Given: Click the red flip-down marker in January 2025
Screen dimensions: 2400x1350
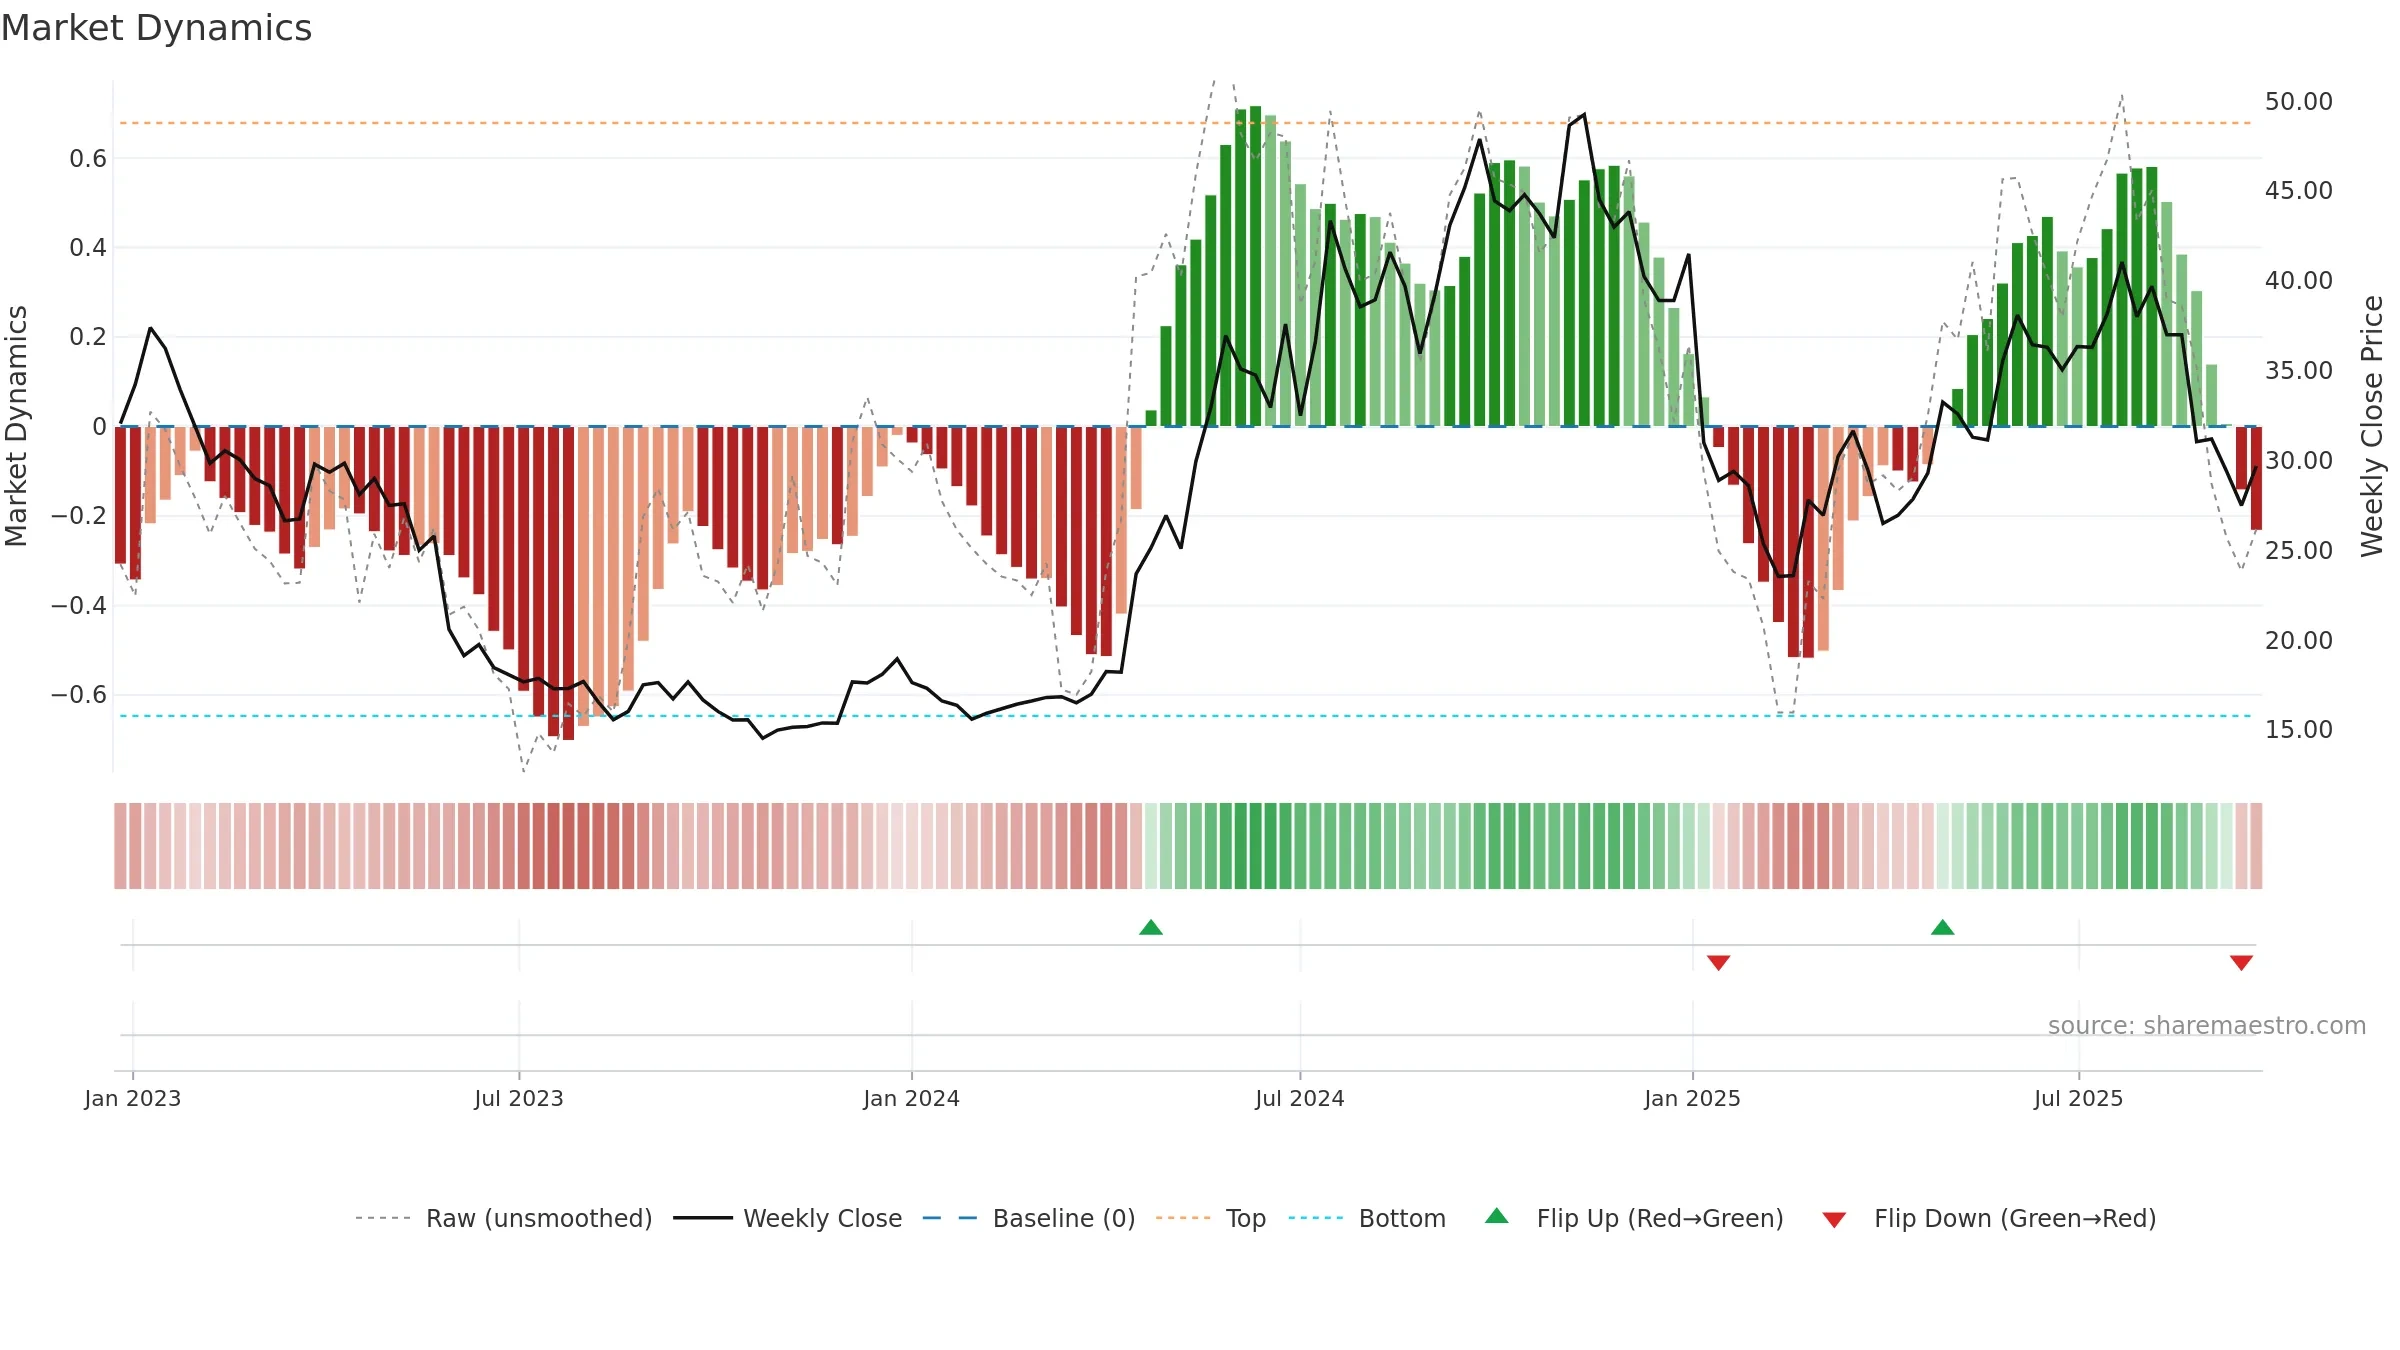Looking at the screenshot, I should 1719,963.
